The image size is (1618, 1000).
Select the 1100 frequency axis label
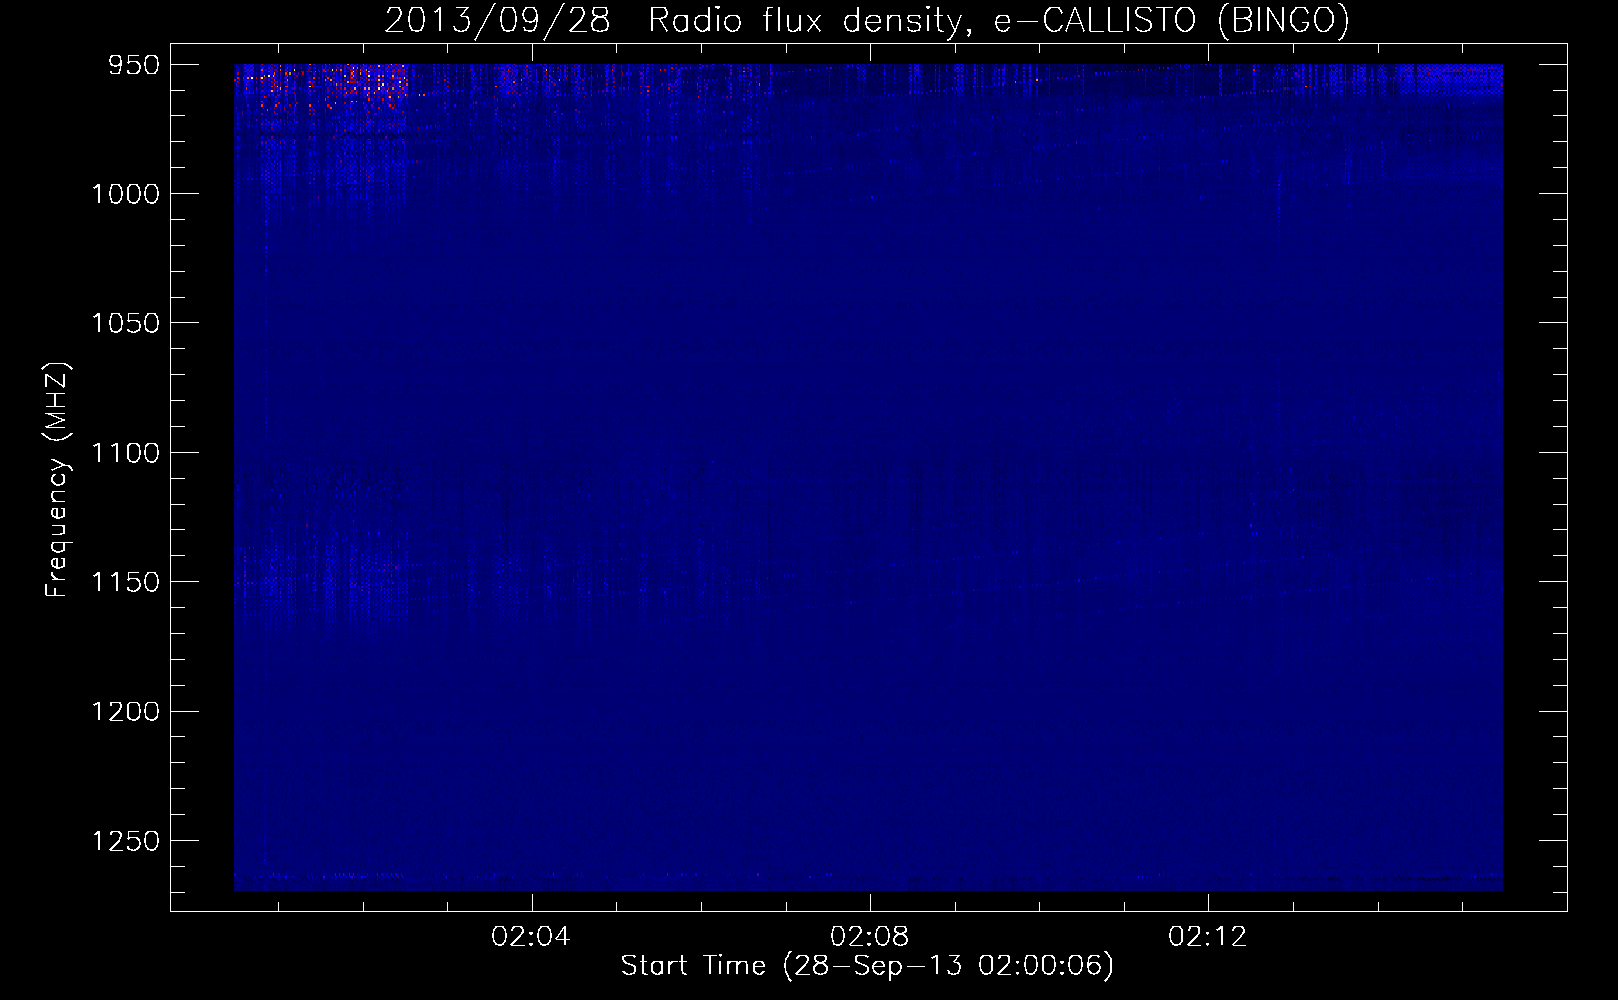coord(125,453)
